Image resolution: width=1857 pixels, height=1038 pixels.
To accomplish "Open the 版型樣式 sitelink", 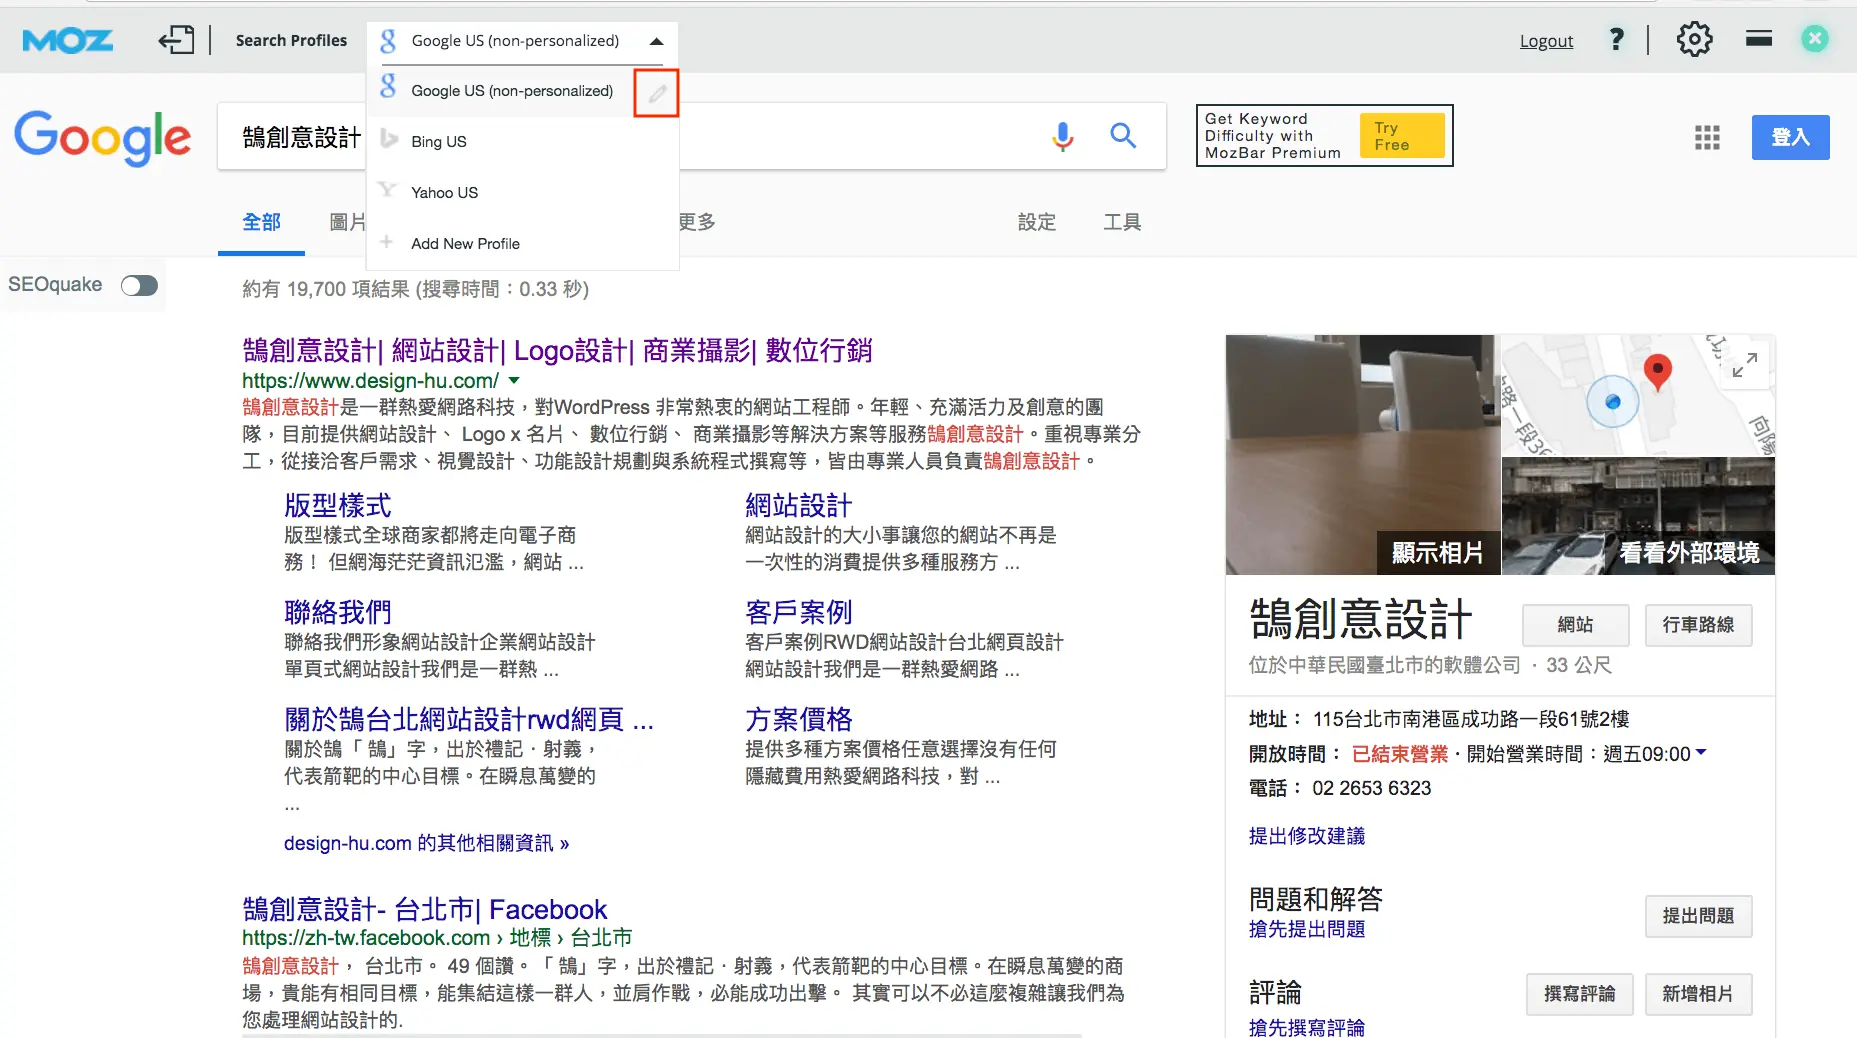I will click(337, 505).
